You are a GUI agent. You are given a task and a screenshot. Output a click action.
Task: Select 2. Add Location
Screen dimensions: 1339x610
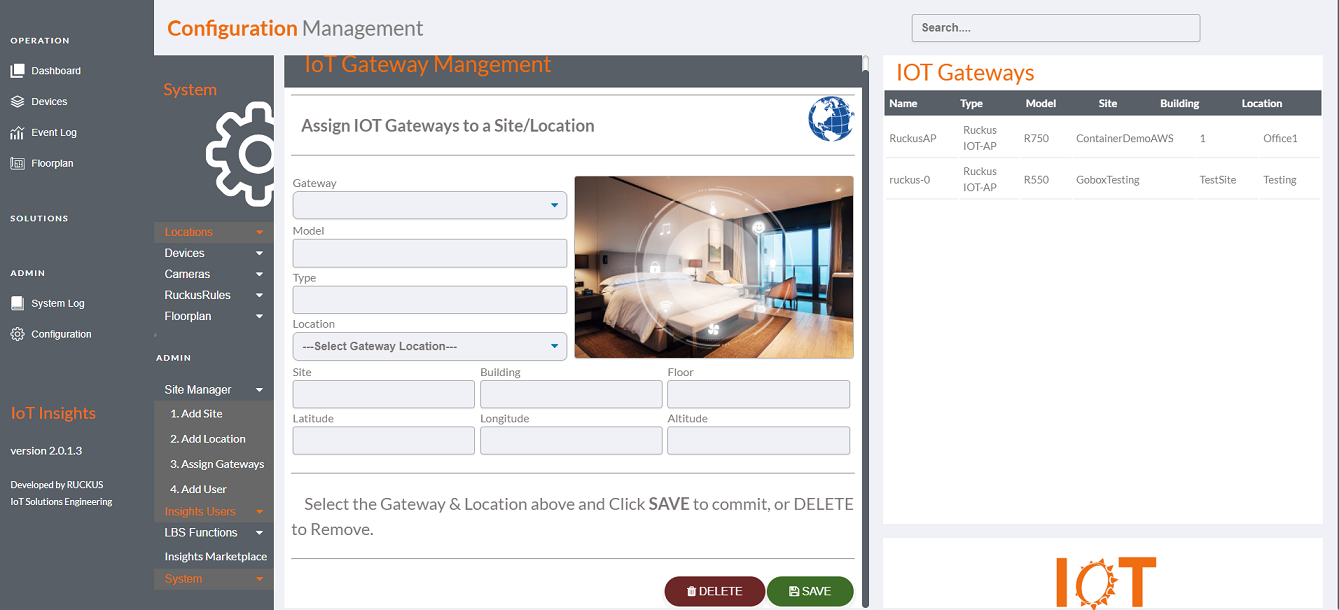[x=207, y=439]
